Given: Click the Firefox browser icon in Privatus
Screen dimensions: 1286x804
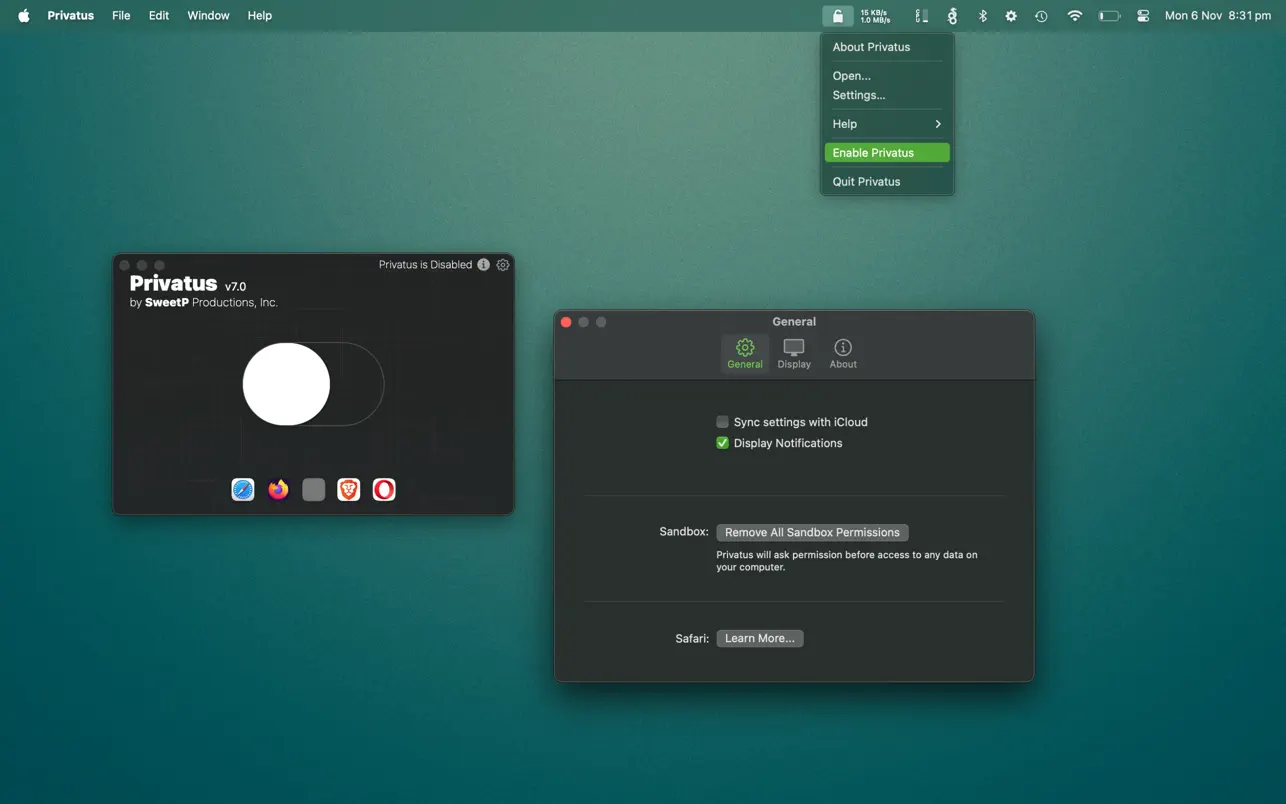Looking at the screenshot, I should [x=278, y=489].
